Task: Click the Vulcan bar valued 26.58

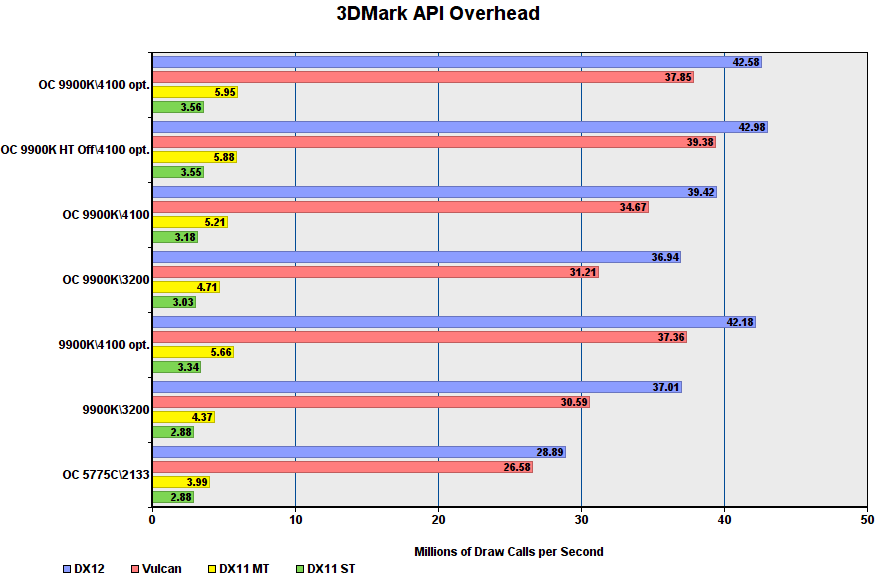Action: [343, 467]
